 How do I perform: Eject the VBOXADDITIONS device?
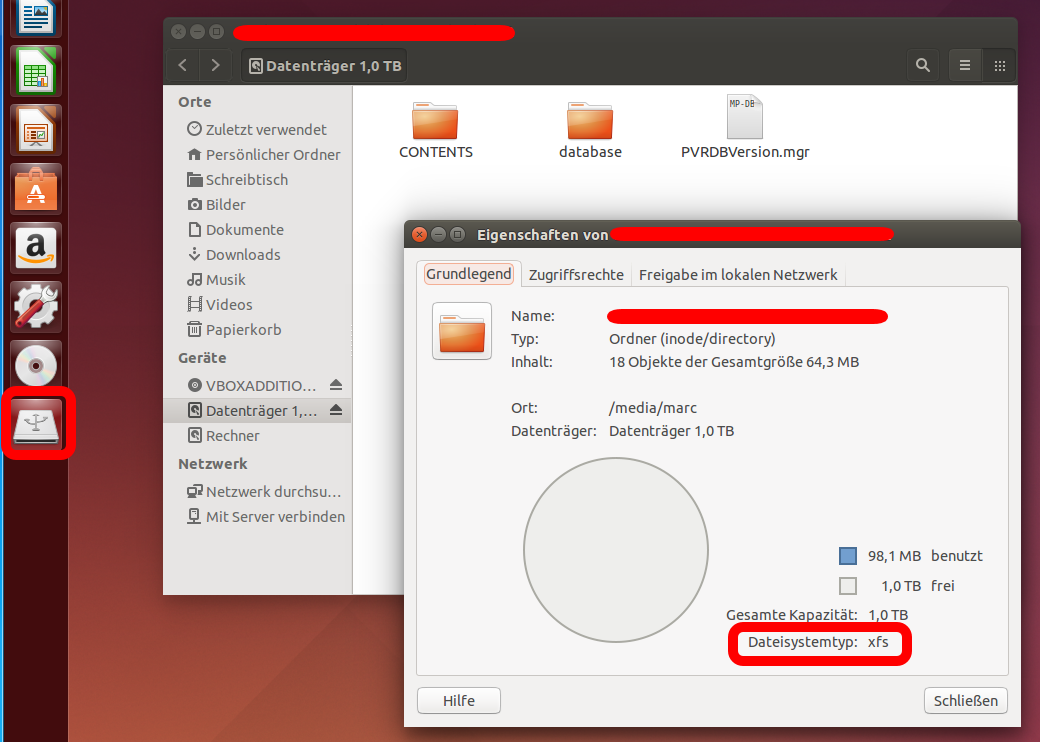tap(337, 385)
